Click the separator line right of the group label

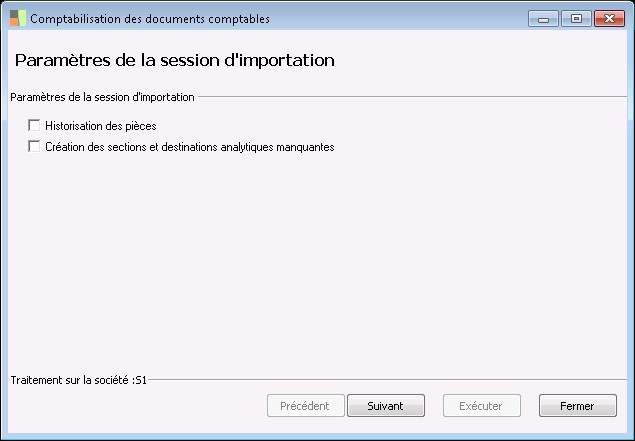(410, 97)
